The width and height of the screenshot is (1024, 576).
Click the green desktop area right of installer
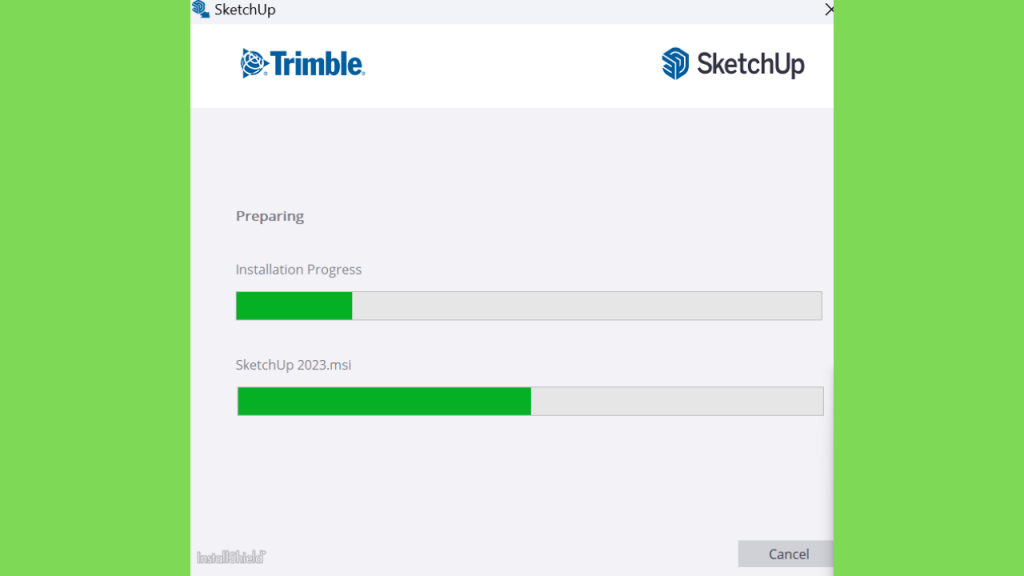click(929, 288)
